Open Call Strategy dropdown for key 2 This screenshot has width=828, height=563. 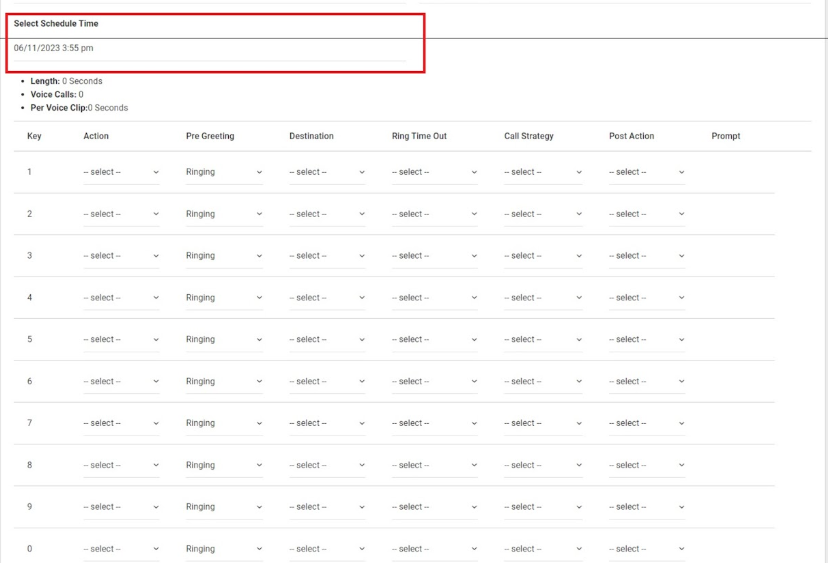(543, 214)
